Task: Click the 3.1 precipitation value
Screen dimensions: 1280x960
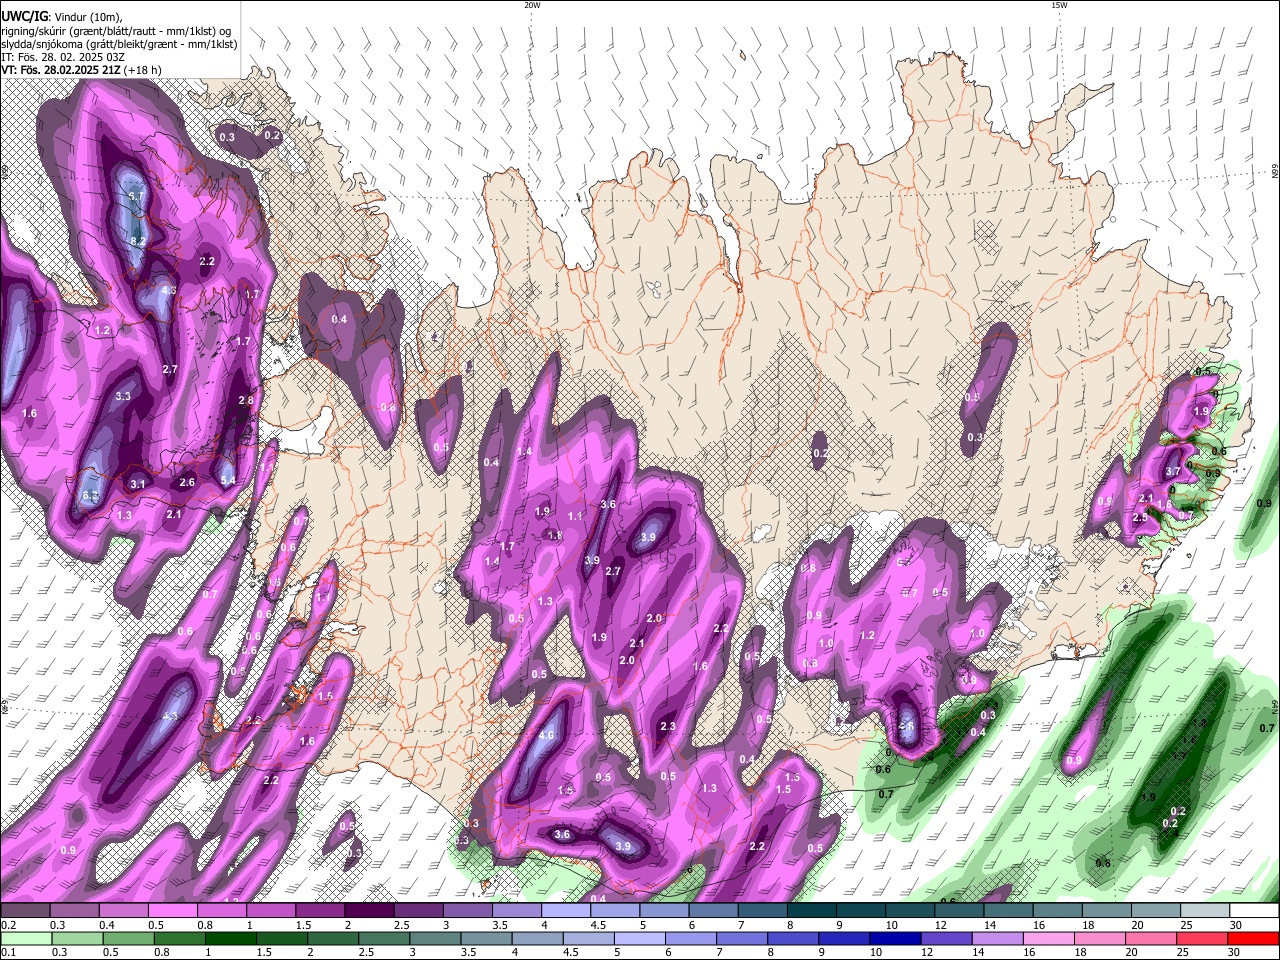Action: pos(138,484)
